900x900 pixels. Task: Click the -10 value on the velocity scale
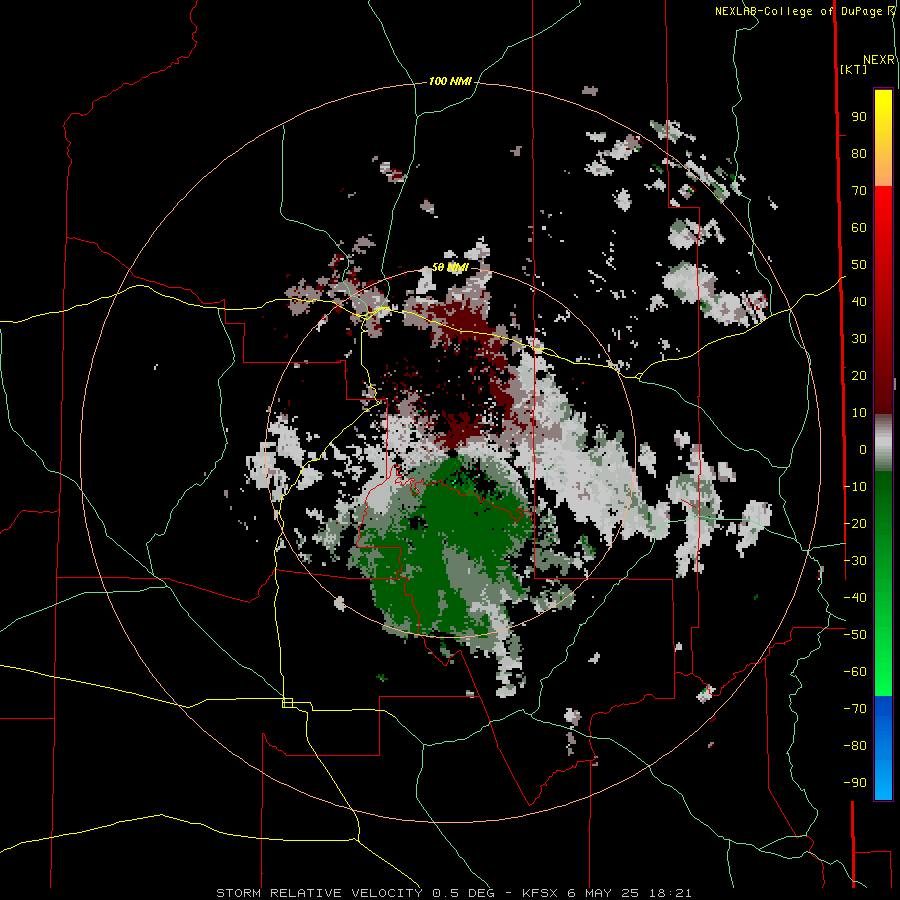point(855,487)
